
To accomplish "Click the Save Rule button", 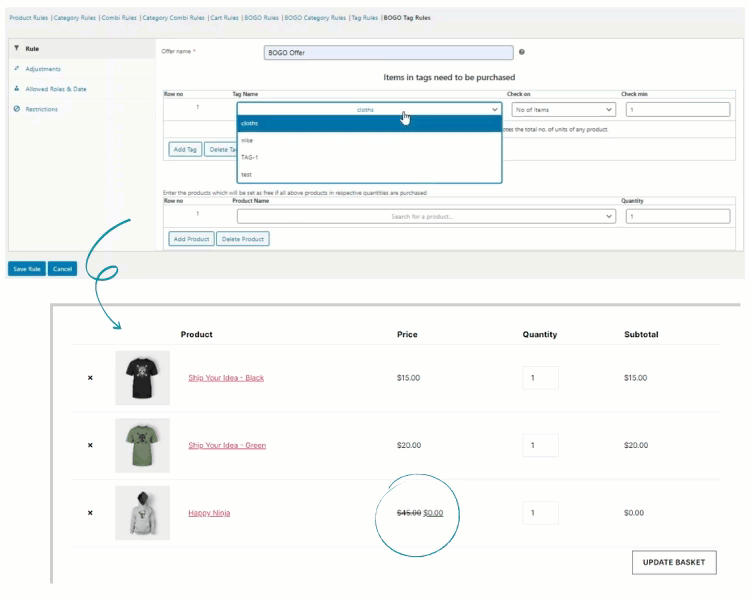I will (27, 269).
